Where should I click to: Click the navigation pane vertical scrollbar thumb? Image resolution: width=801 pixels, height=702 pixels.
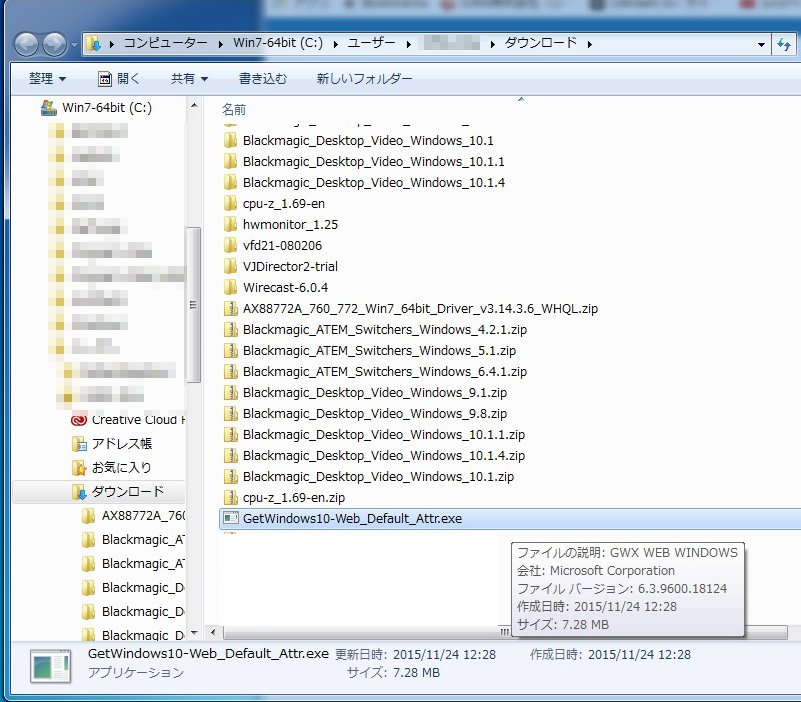tap(194, 305)
